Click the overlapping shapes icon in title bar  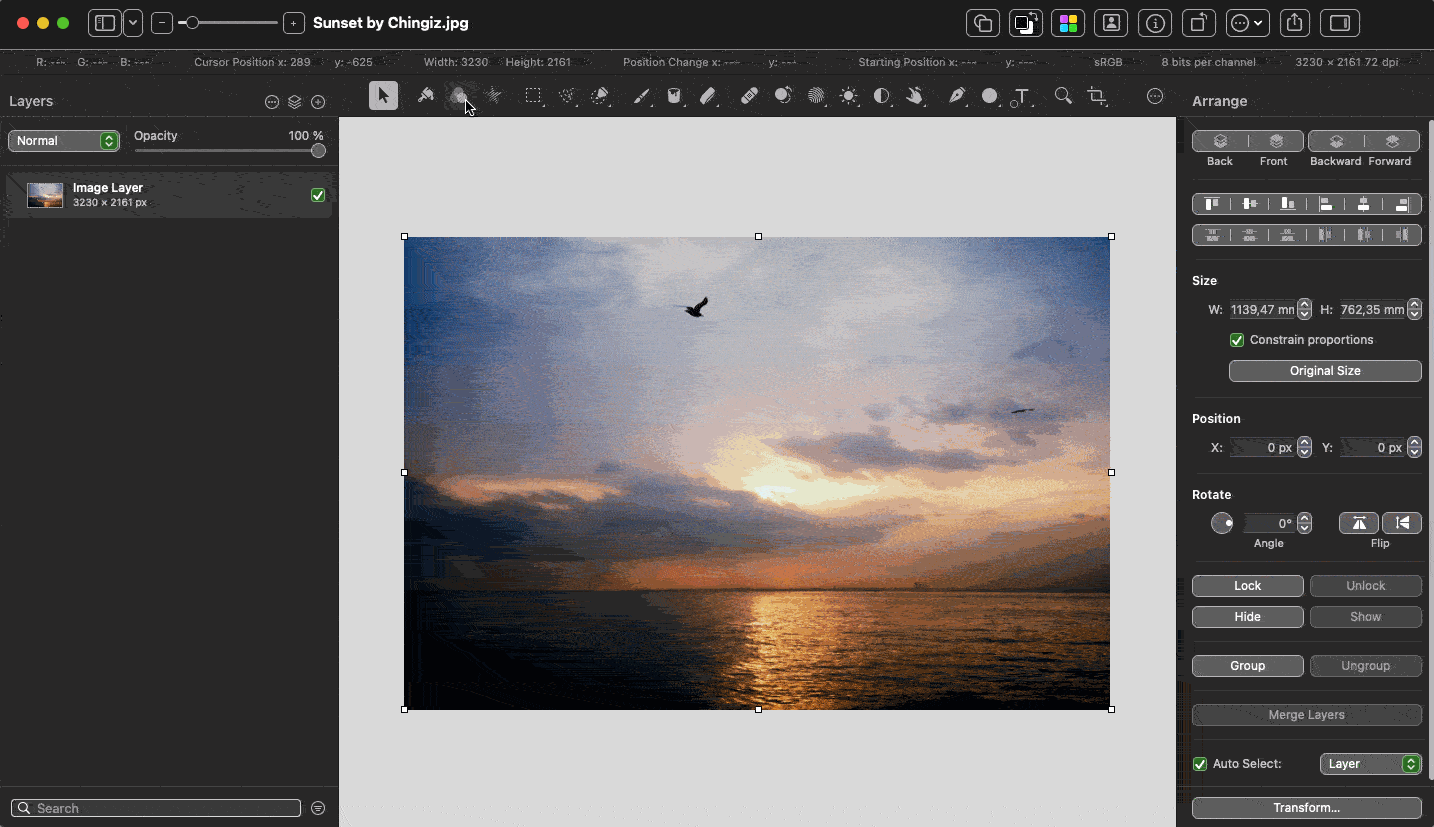(x=983, y=23)
